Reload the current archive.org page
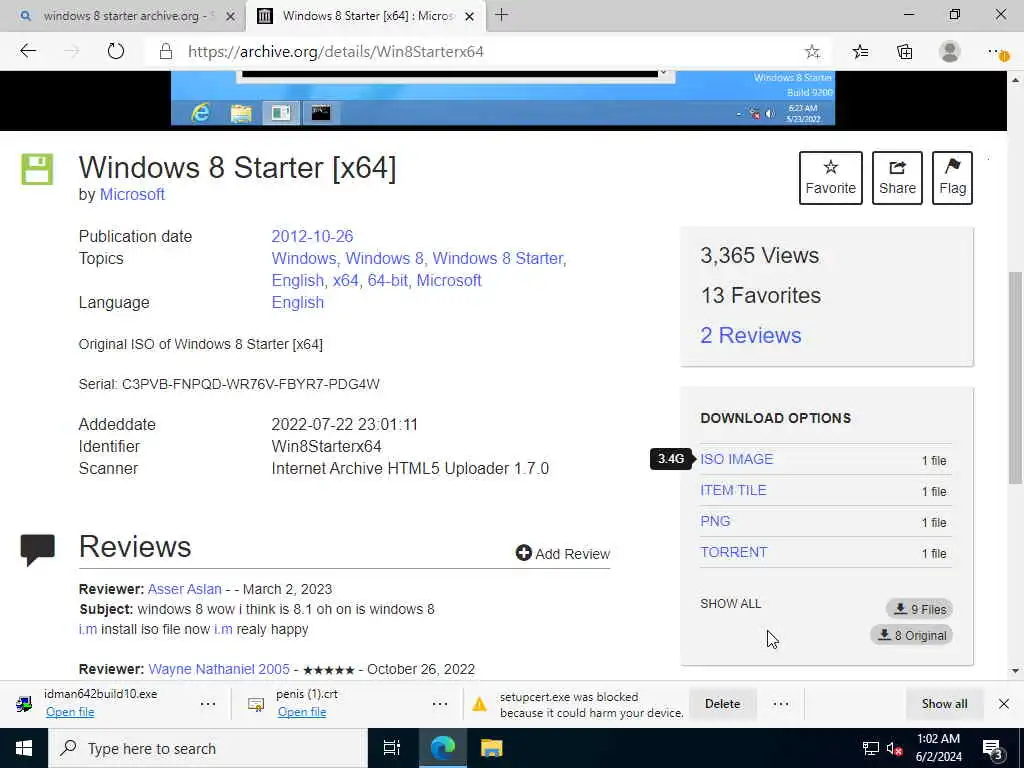Viewport: 1024px width, 768px height. 116,51
